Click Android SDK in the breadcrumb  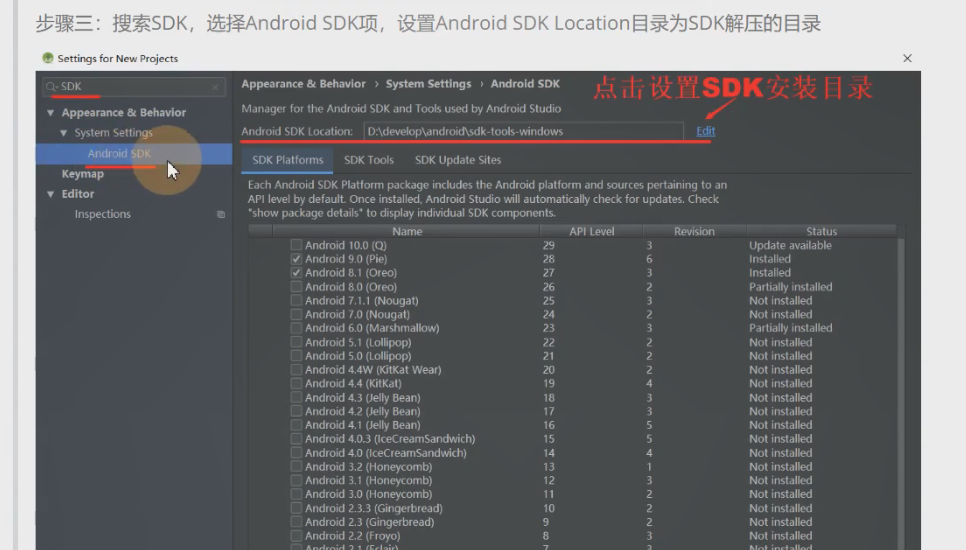(x=525, y=84)
